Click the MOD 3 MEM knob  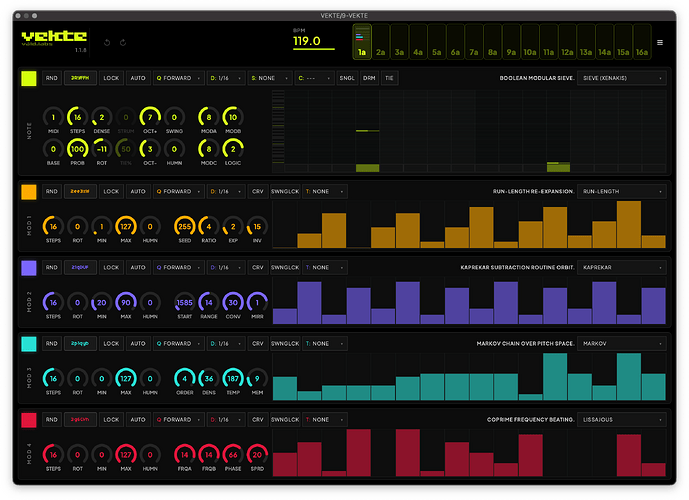point(257,379)
